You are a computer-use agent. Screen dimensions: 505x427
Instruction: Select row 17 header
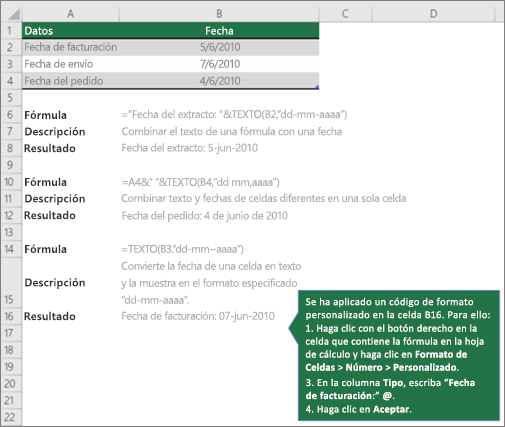10,333
